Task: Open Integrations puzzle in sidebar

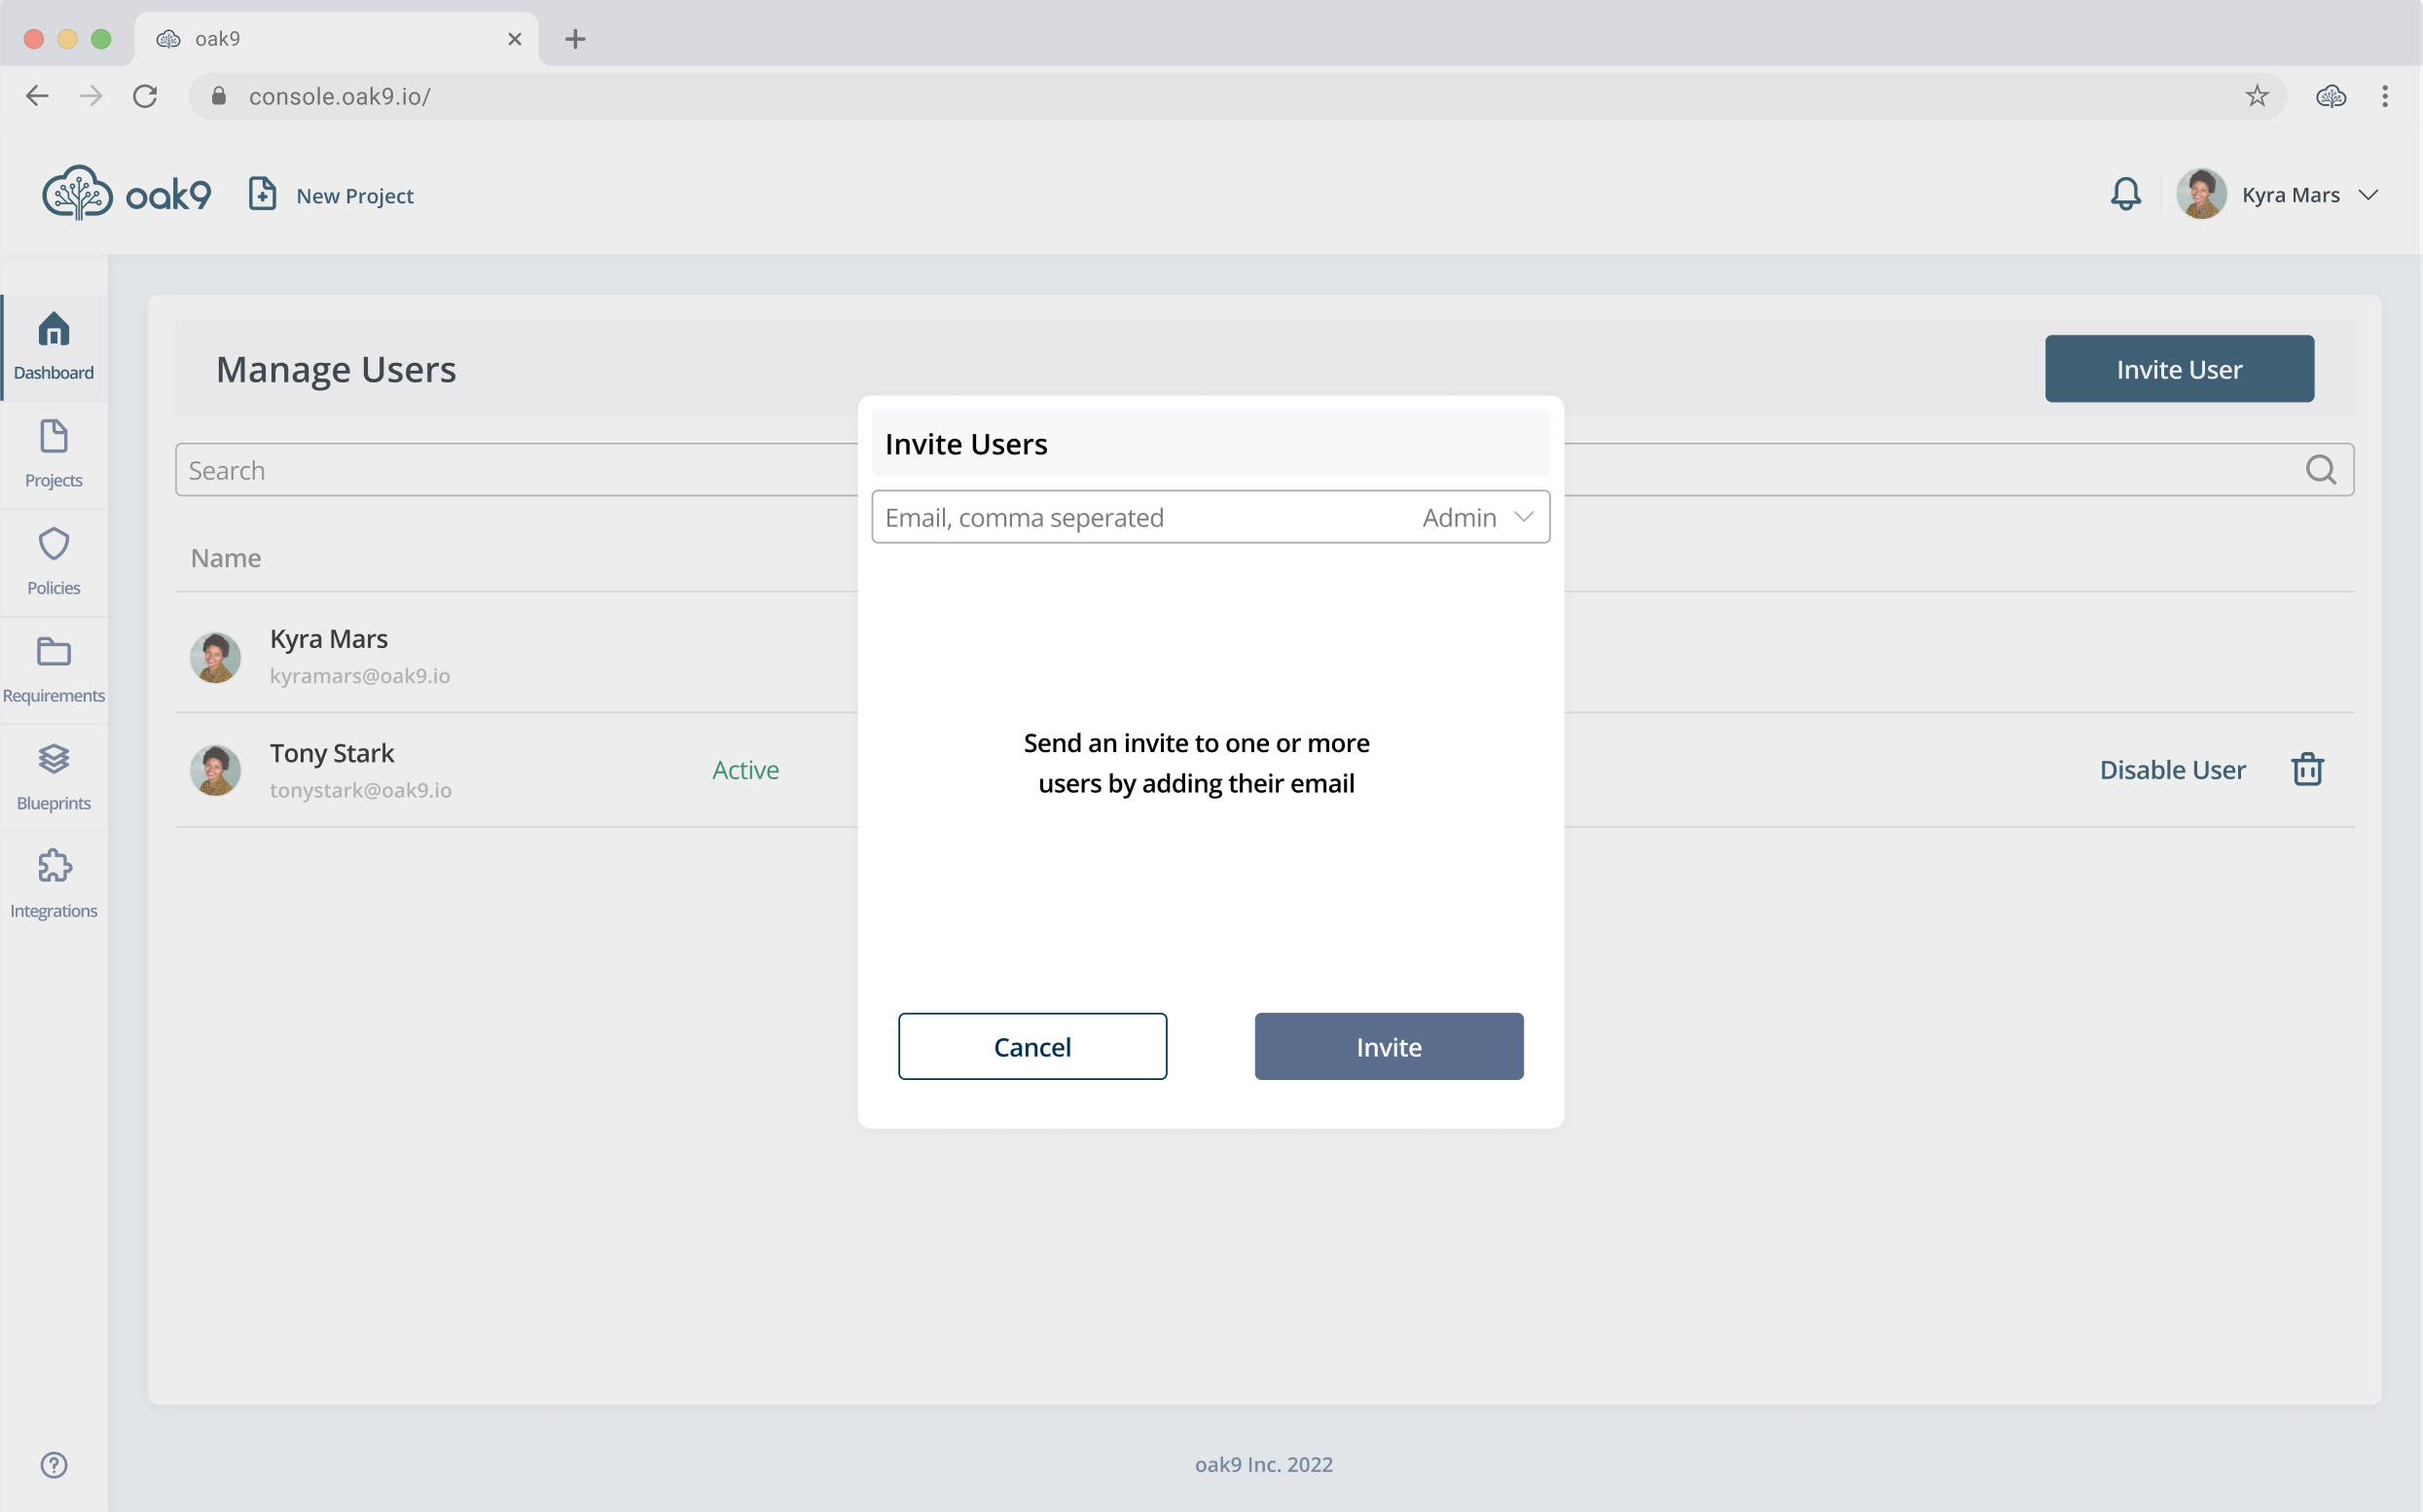Action: (x=54, y=885)
